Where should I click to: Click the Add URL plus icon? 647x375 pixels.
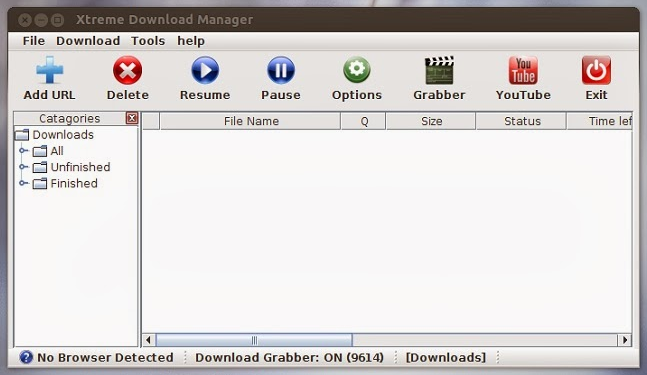point(50,71)
